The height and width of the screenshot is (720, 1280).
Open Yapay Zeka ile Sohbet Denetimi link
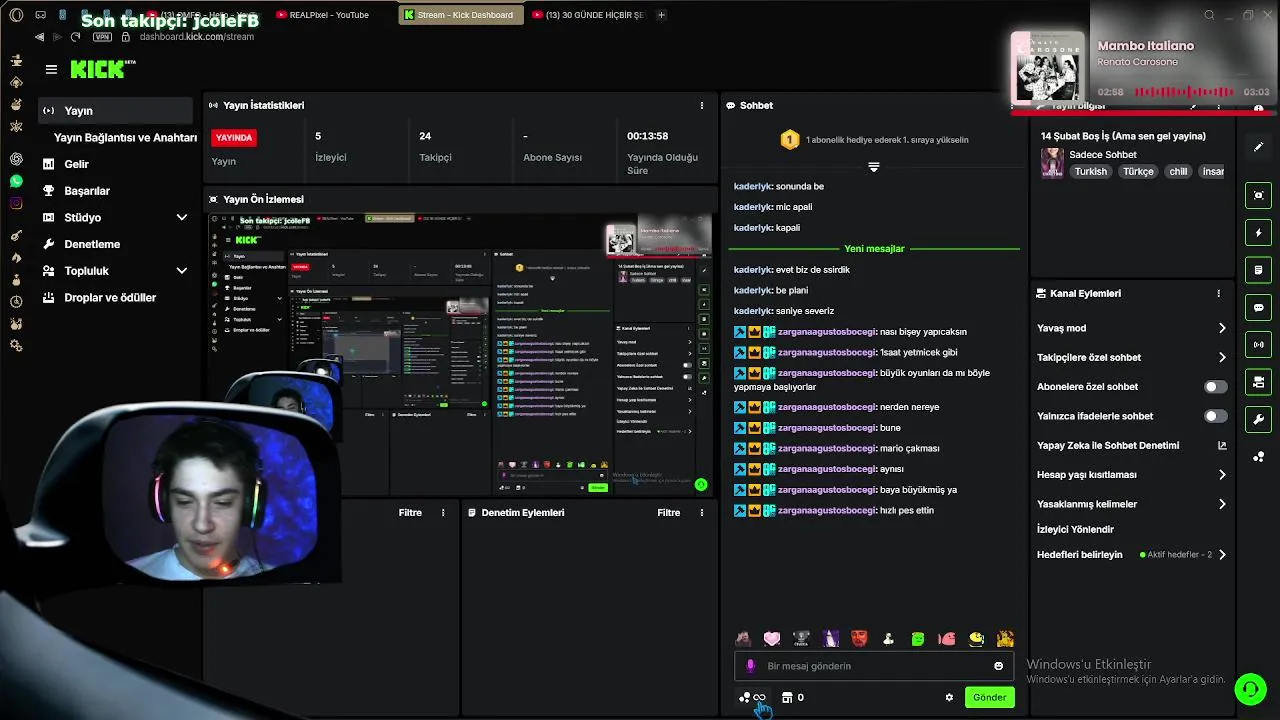1131,446
